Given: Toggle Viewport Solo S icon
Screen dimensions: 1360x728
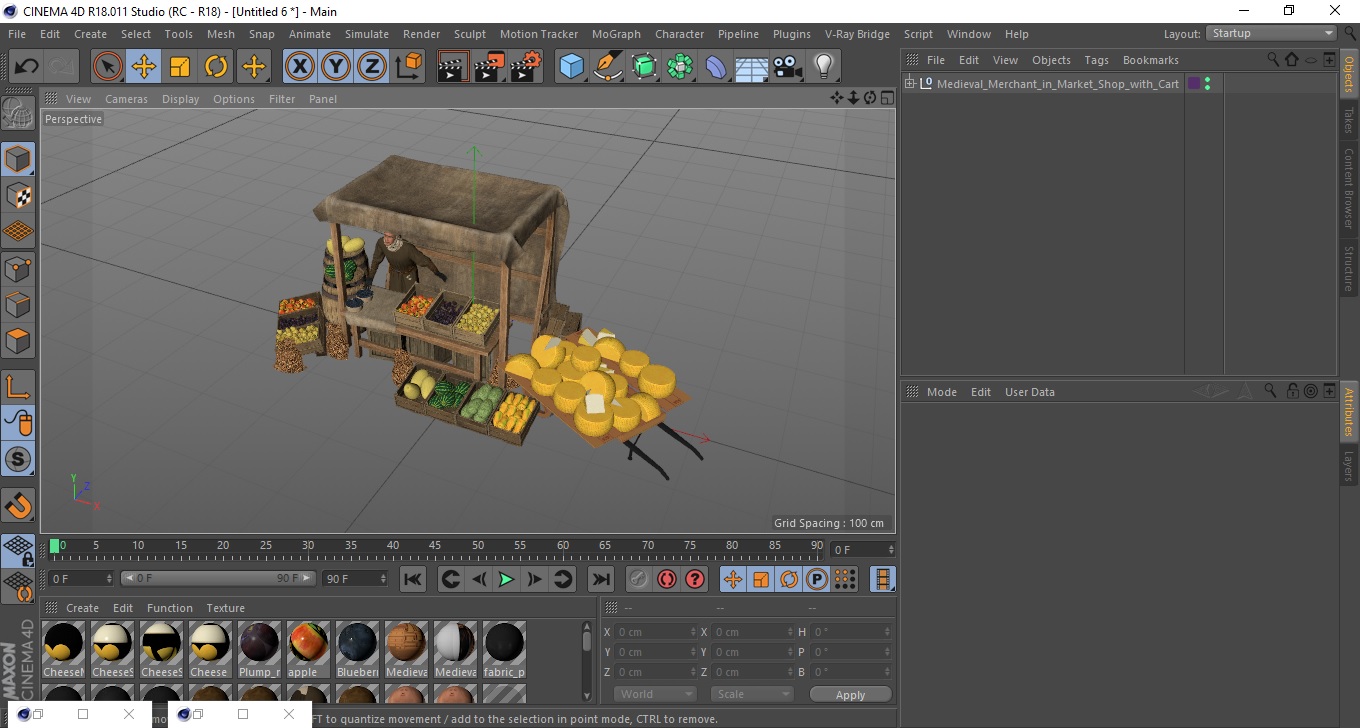Looking at the screenshot, I should 18,460.
